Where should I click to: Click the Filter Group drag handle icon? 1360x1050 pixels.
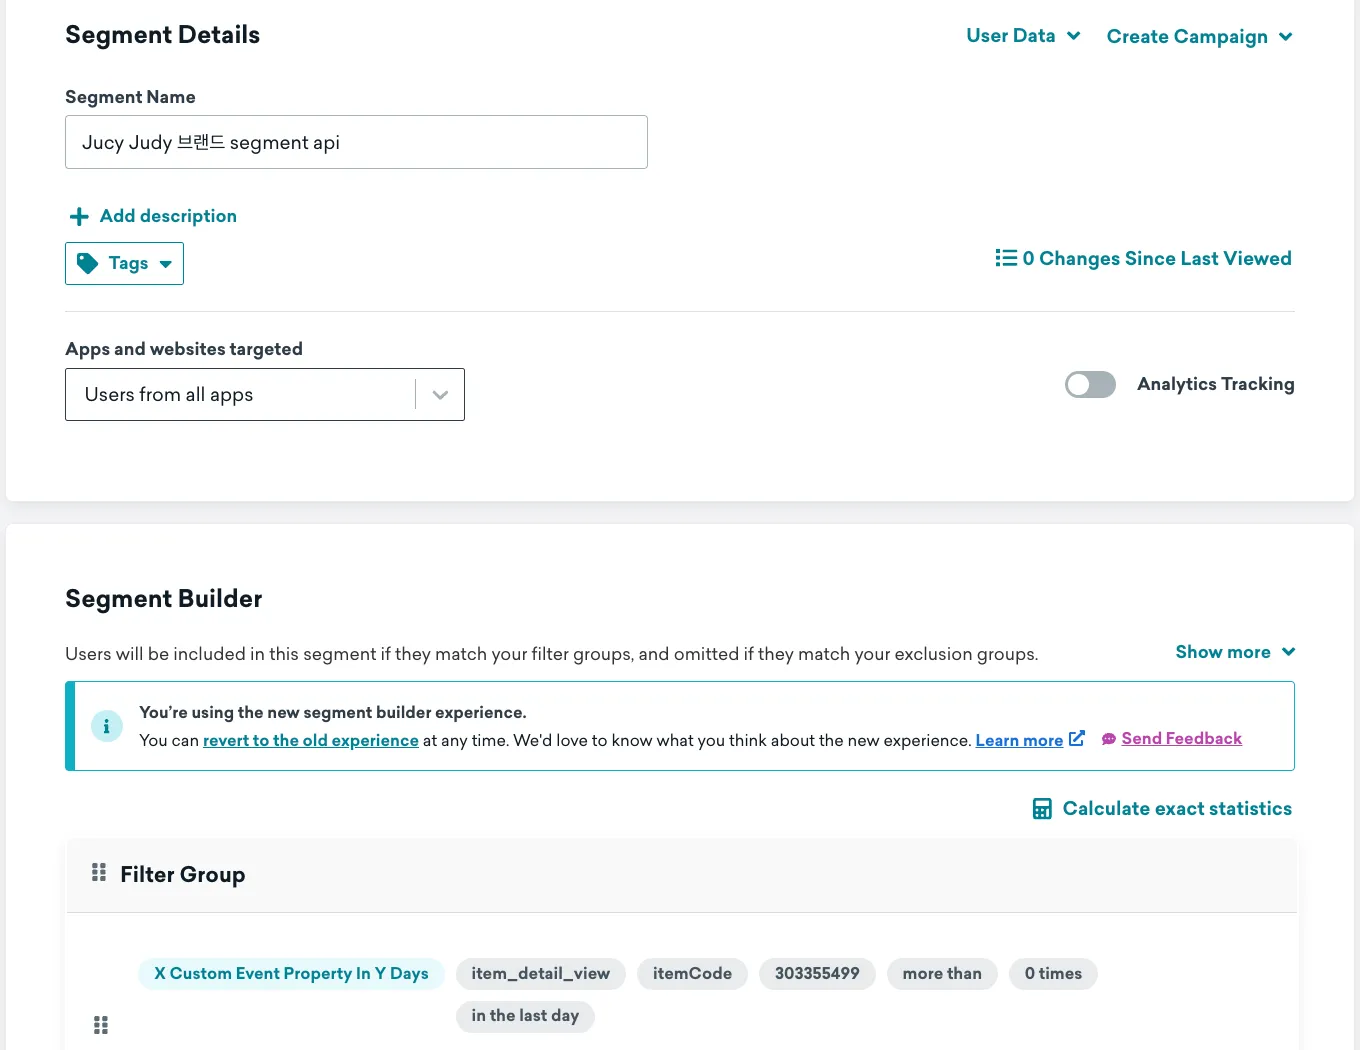click(x=99, y=873)
